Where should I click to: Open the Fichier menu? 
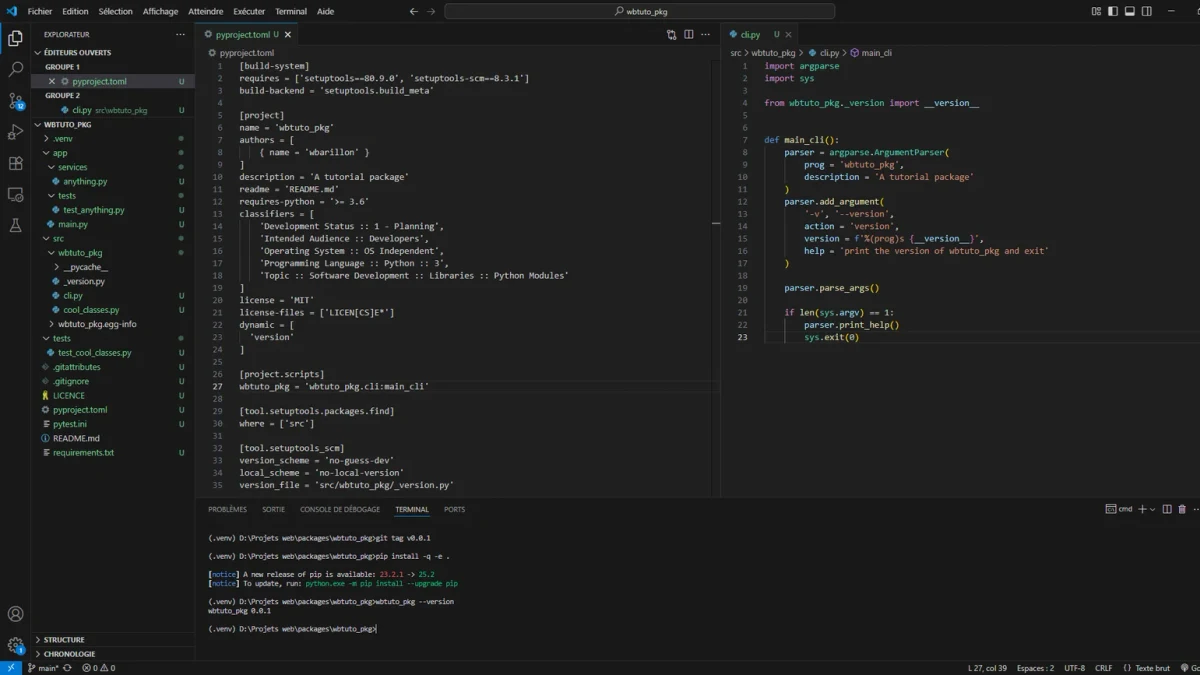click(x=40, y=11)
